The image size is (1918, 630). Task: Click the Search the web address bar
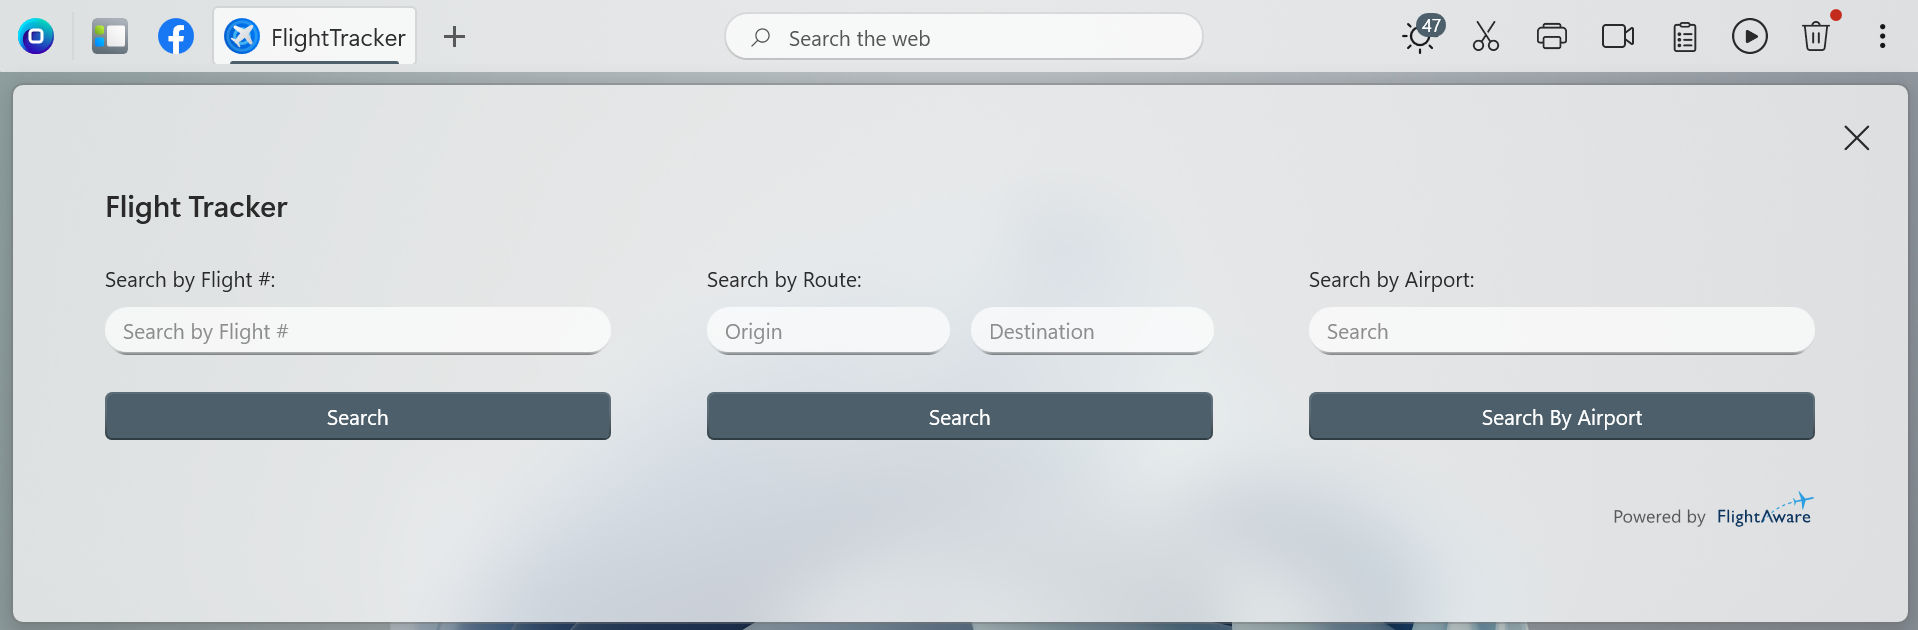click(x=964, y=37)
